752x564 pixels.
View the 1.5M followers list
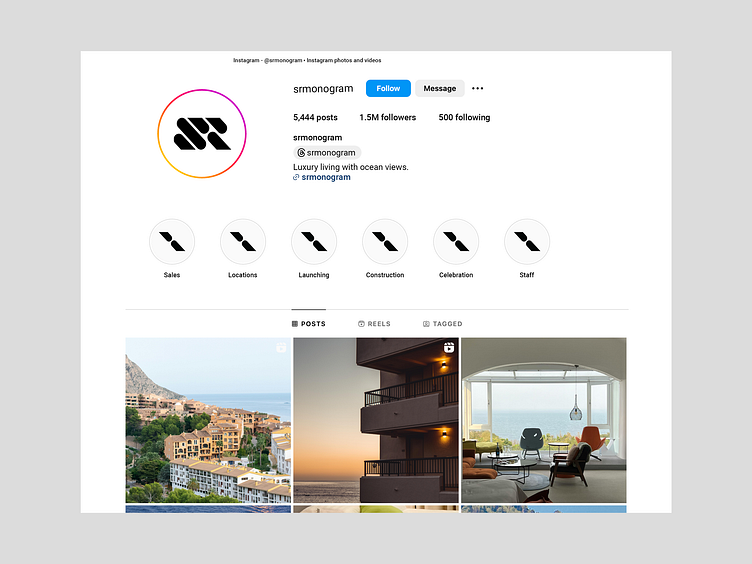tap(388, 118)
